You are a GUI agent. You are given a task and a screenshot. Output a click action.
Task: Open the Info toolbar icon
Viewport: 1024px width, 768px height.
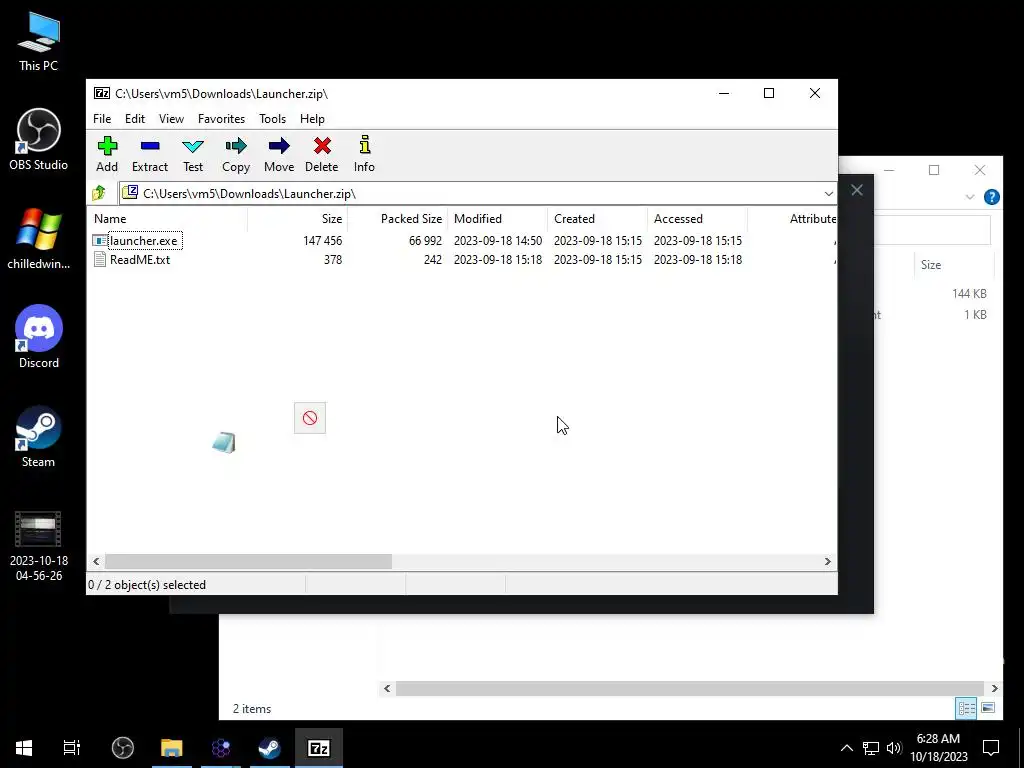point(364,154)
